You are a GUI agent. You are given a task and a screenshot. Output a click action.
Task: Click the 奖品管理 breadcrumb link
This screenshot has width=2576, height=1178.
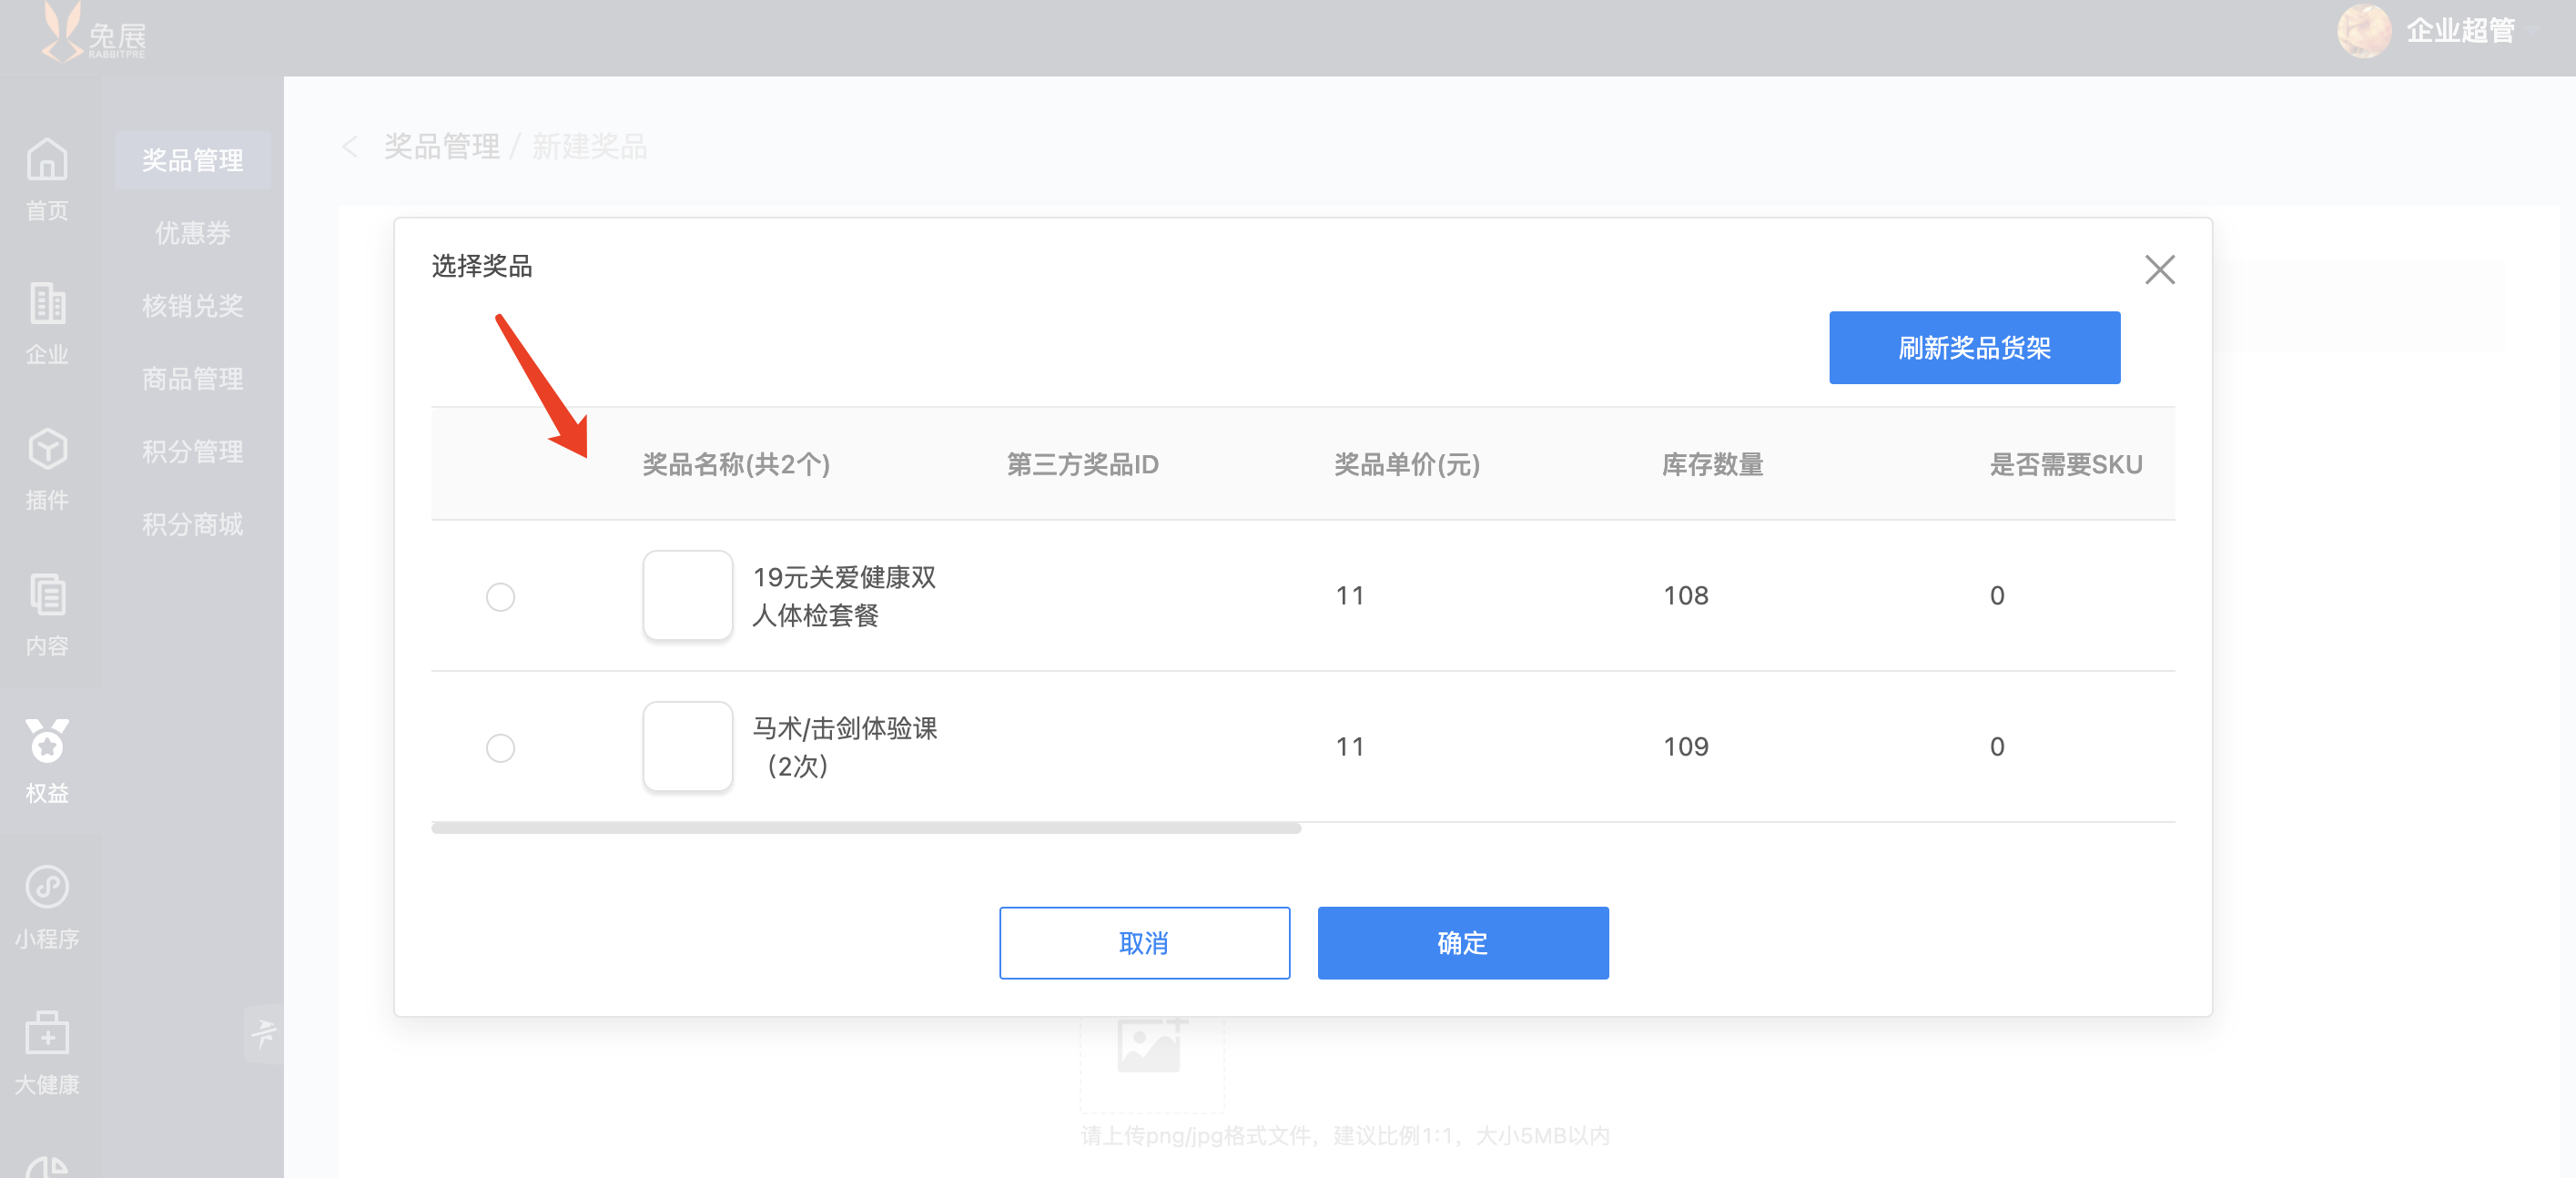point(441,147)
